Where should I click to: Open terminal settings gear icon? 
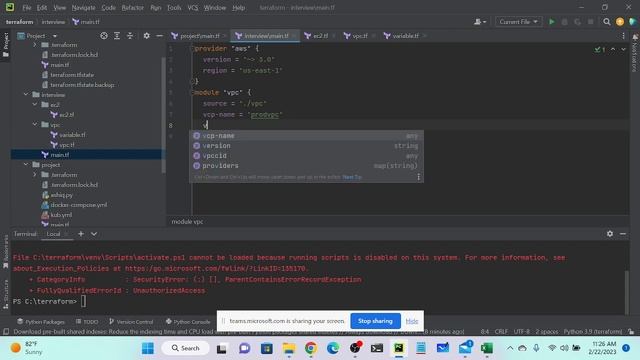[609, 234]
